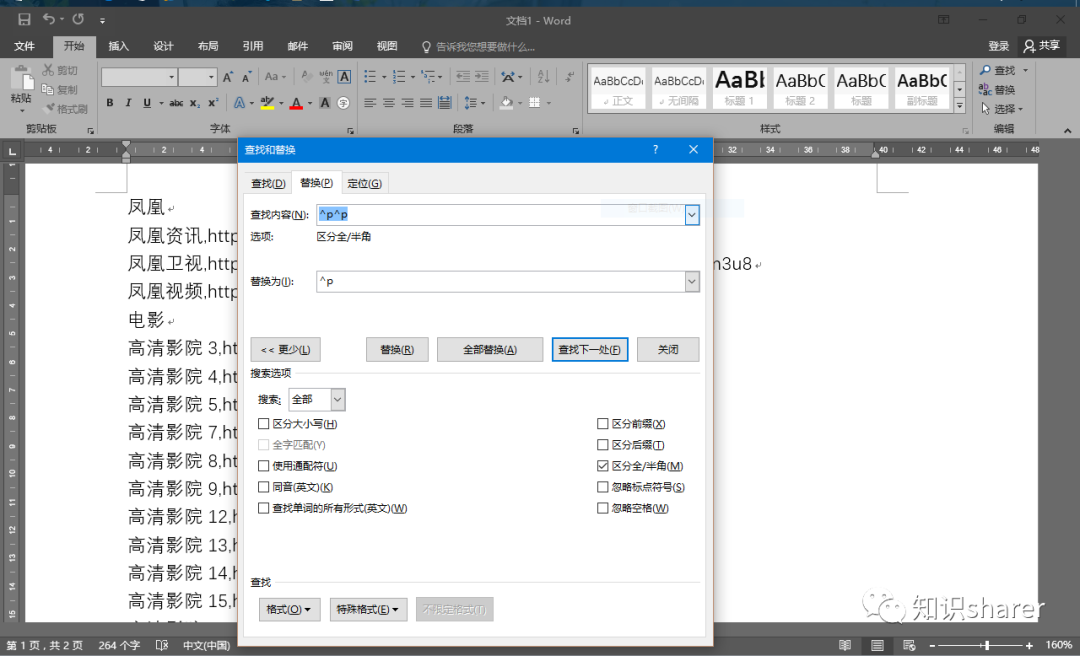Viewport: 1080px width, 656px height.
Task: Click the Format Painter (格式刷) icon
Action: pos(48,108)
